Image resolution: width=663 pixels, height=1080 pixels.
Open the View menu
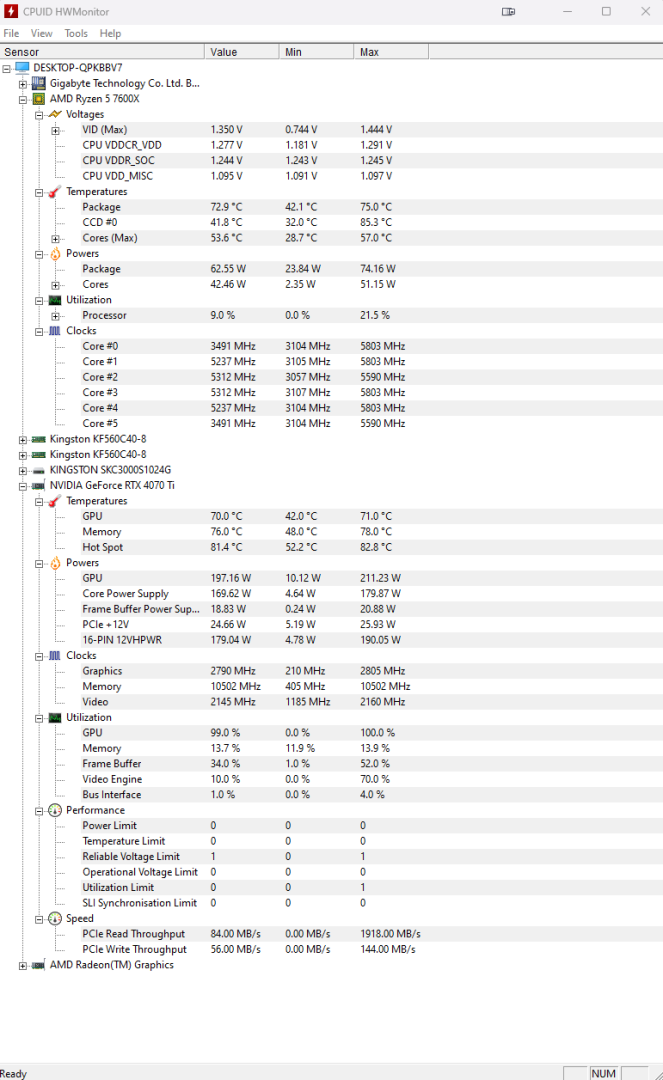pos(41,33)
